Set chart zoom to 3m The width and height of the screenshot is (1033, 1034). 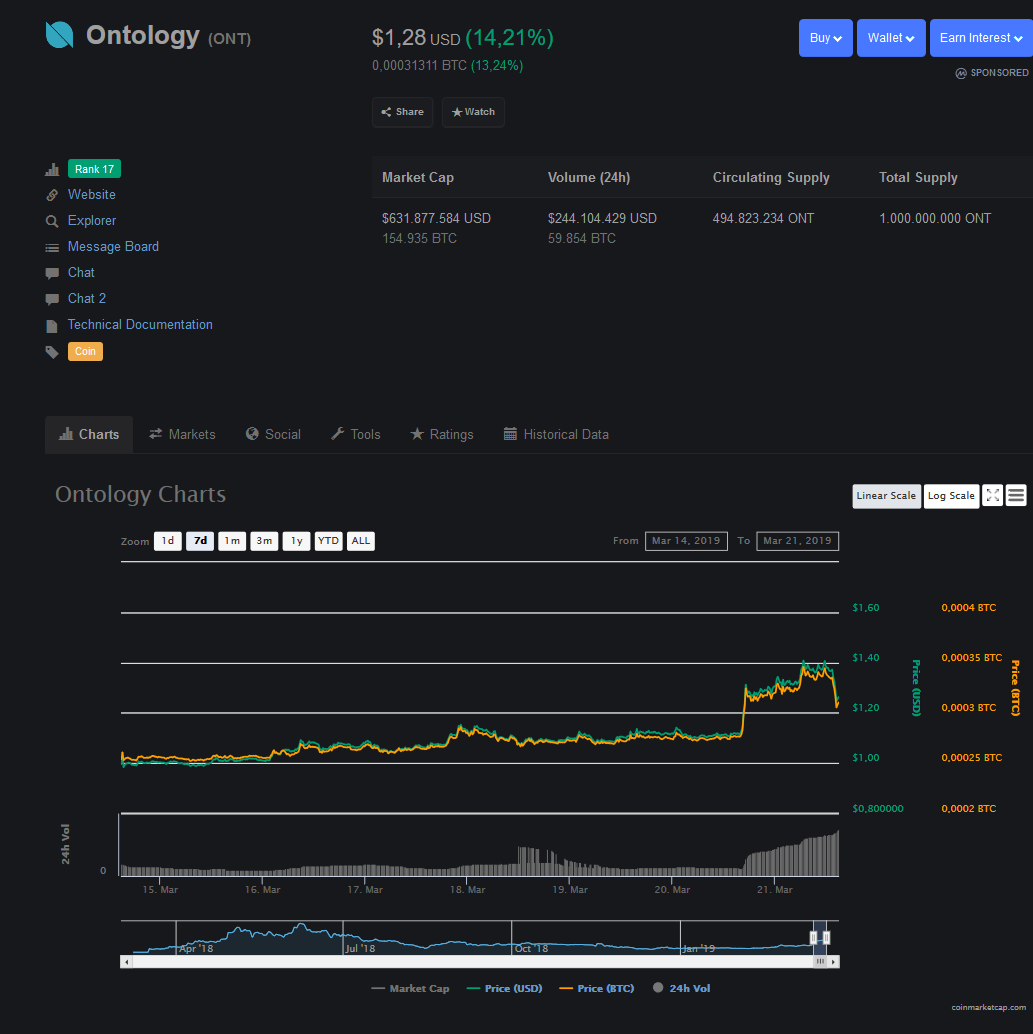click(x=264, y=541)
